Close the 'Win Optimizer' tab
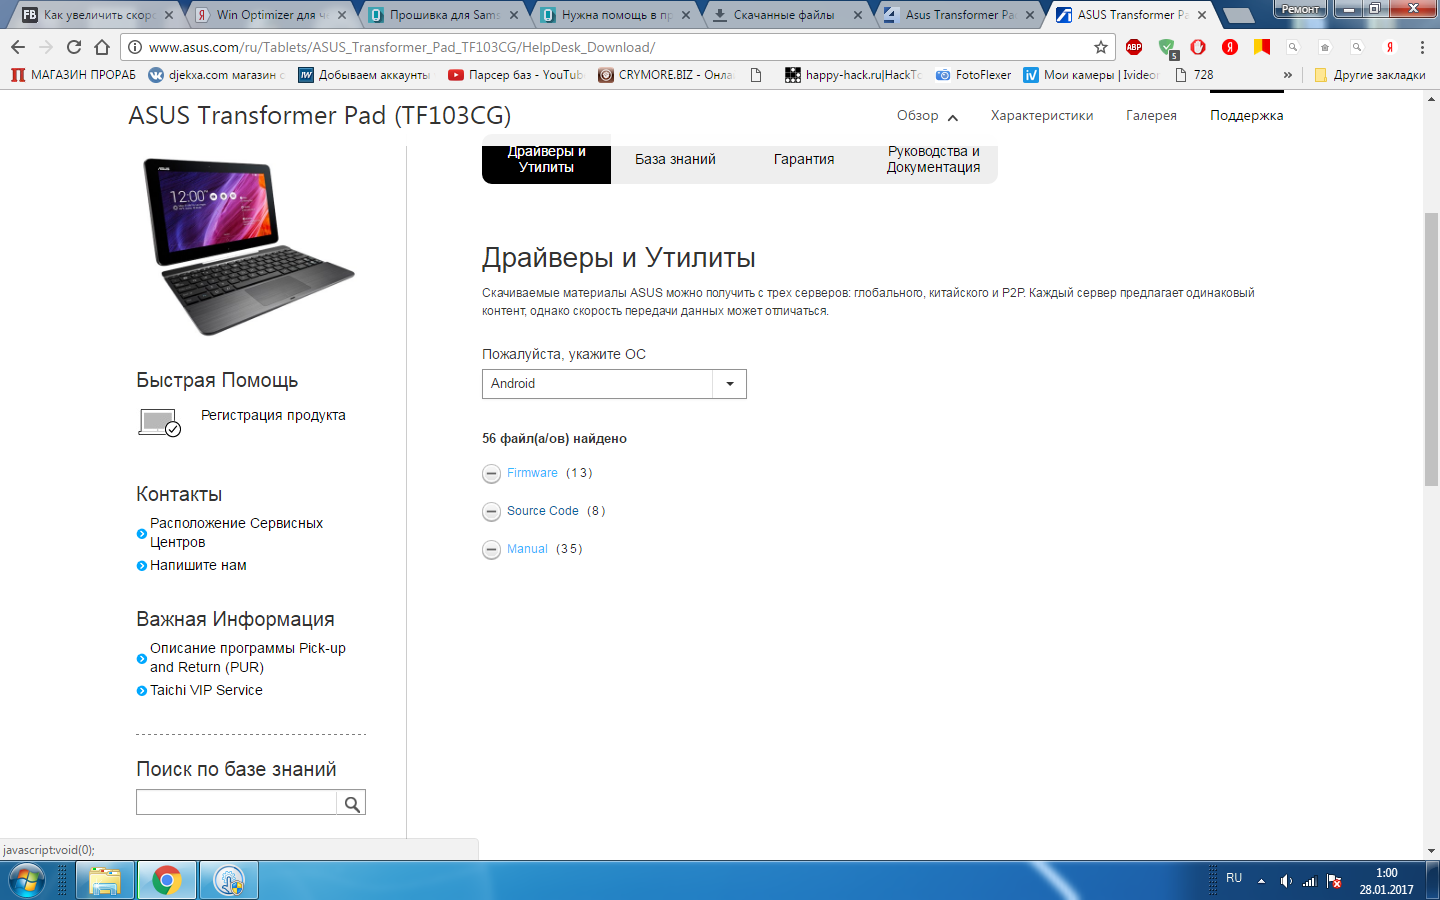The width and height of the screenshot is (1440, 900). 342,15
